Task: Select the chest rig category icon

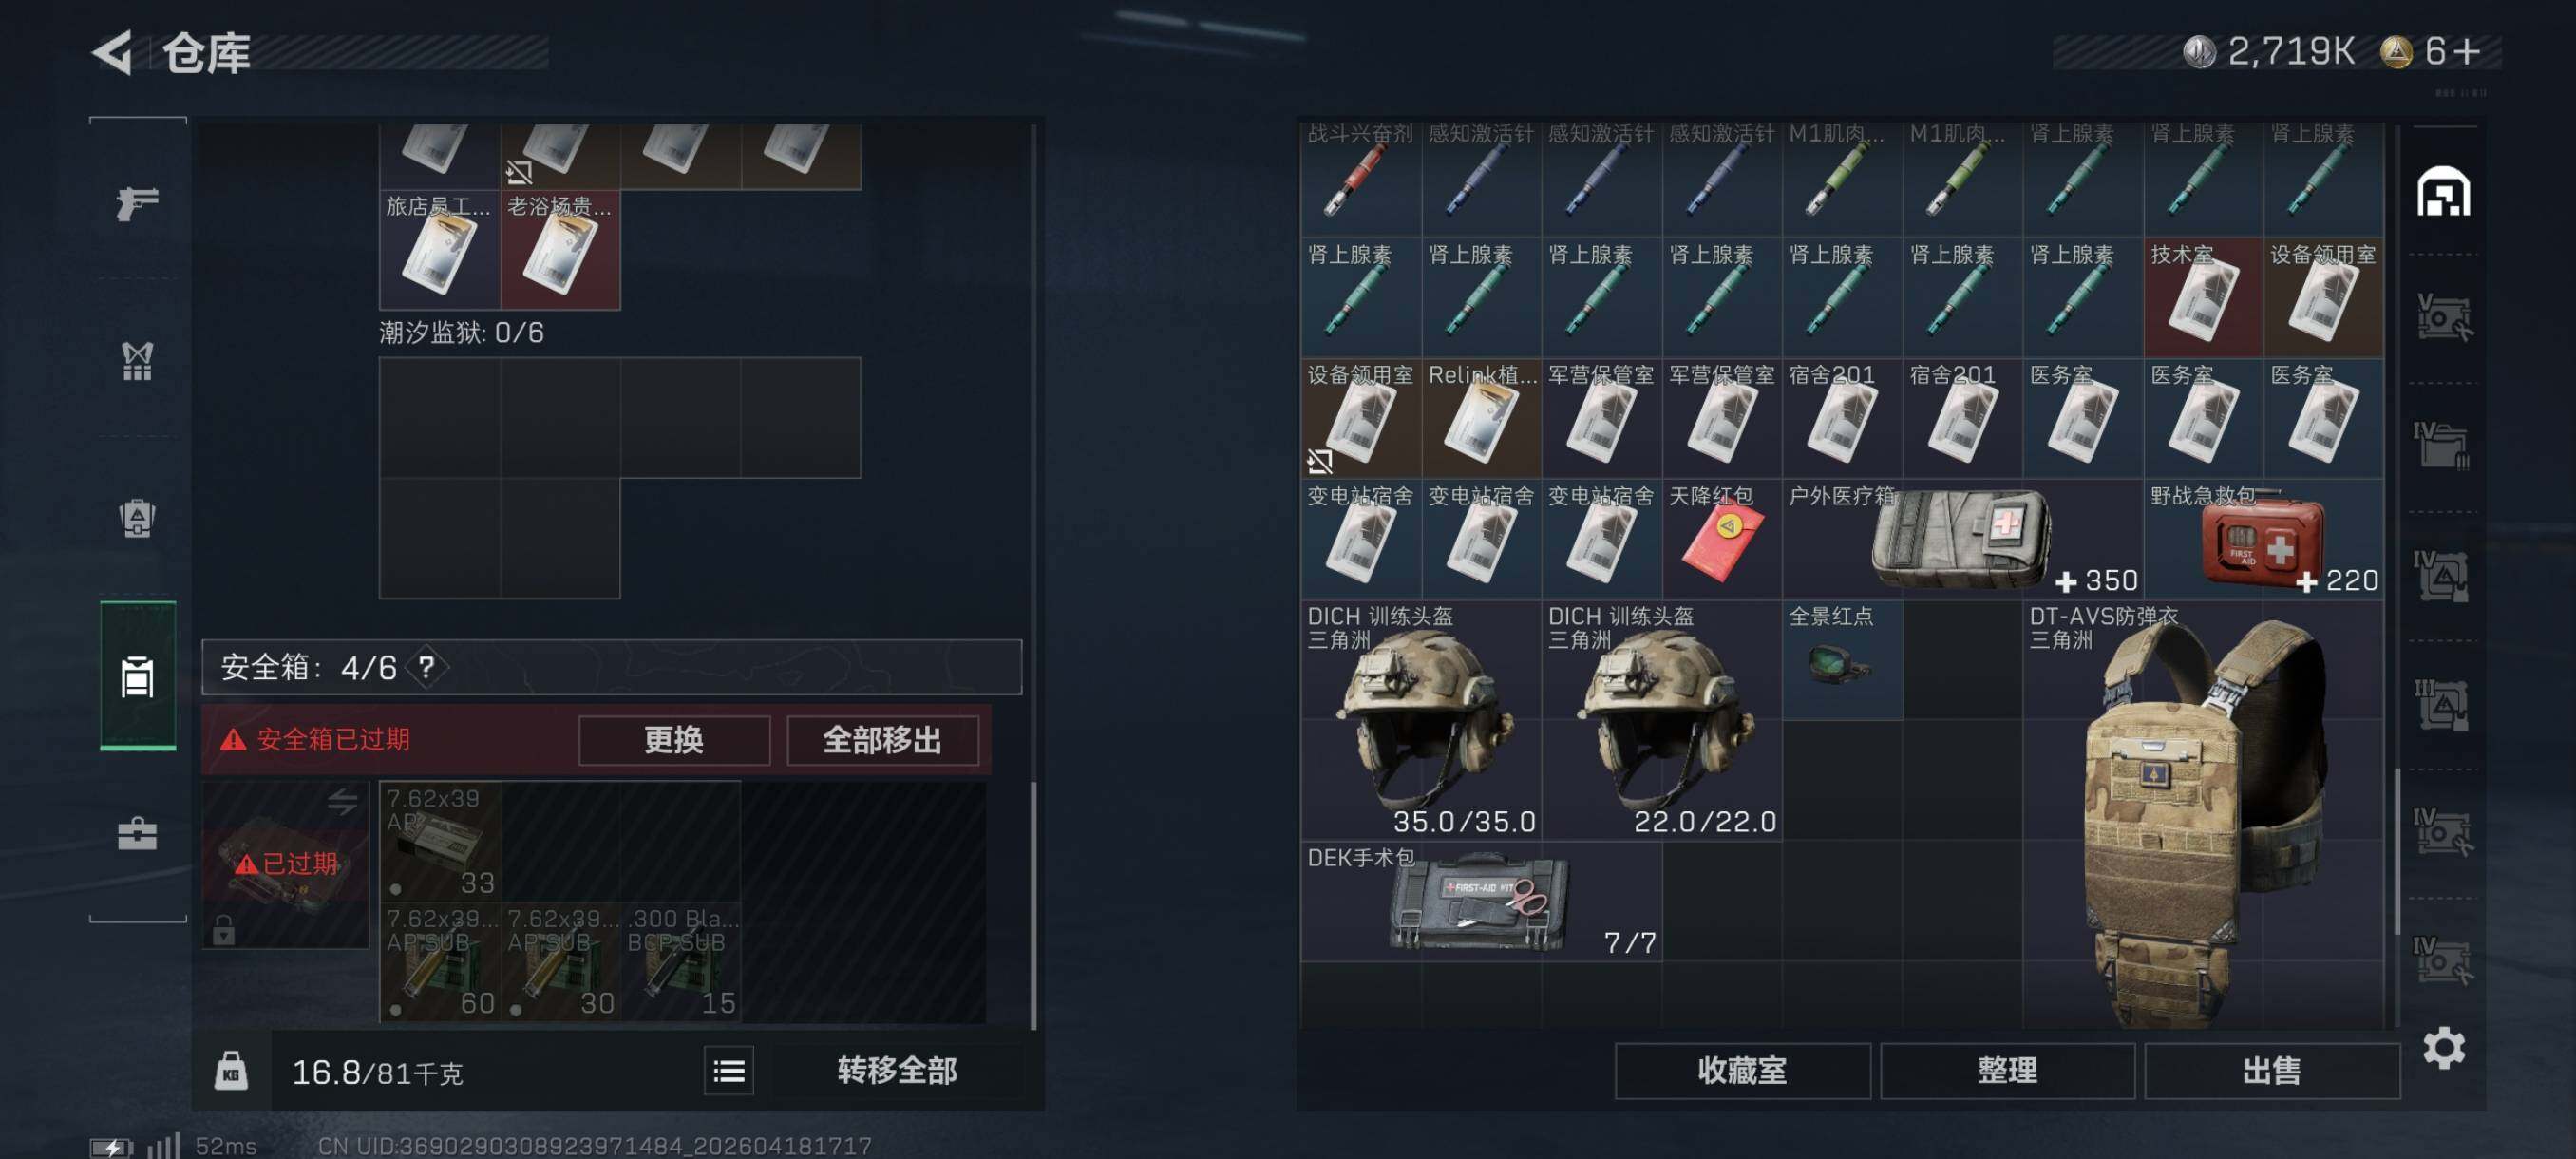Action: pyautogui.click(x=137, y=361)
